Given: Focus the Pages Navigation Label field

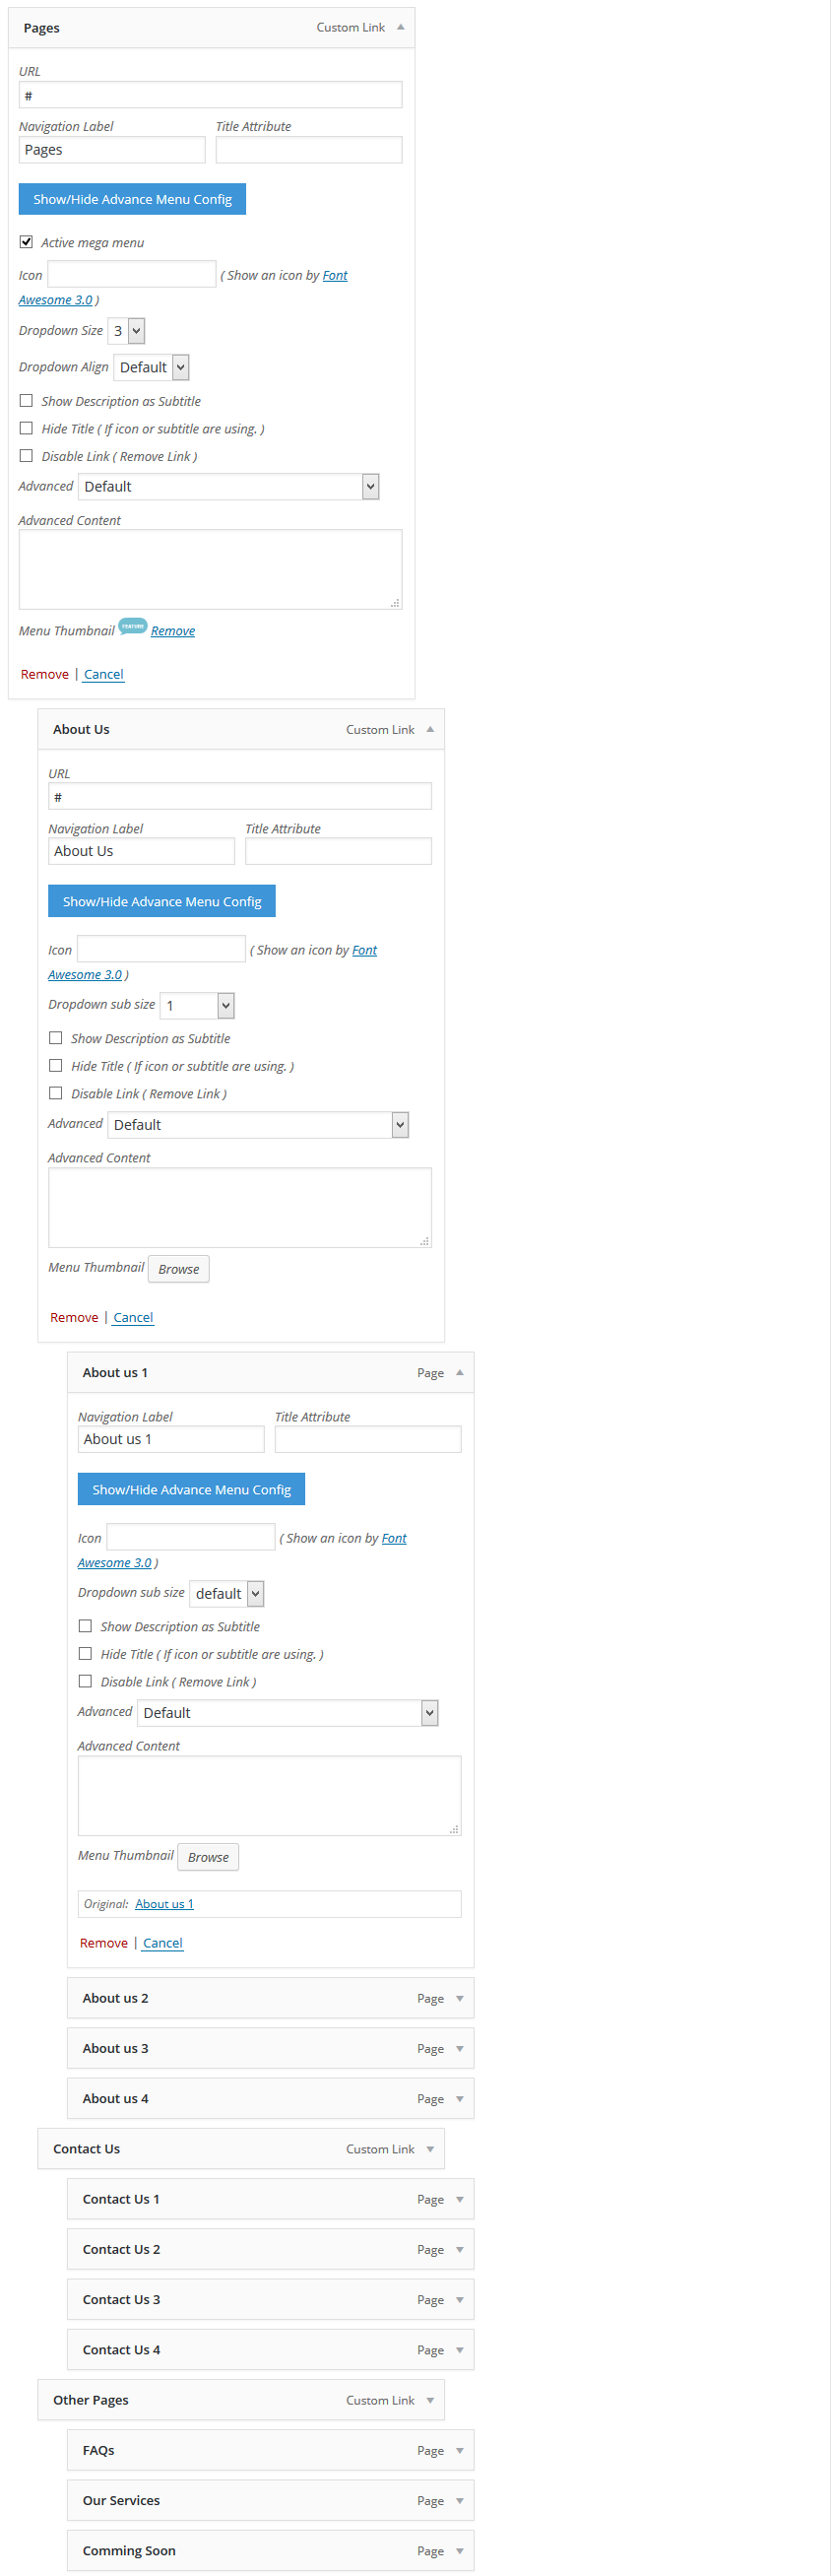Looking at the screenshot, I should (x=112, y=150).
